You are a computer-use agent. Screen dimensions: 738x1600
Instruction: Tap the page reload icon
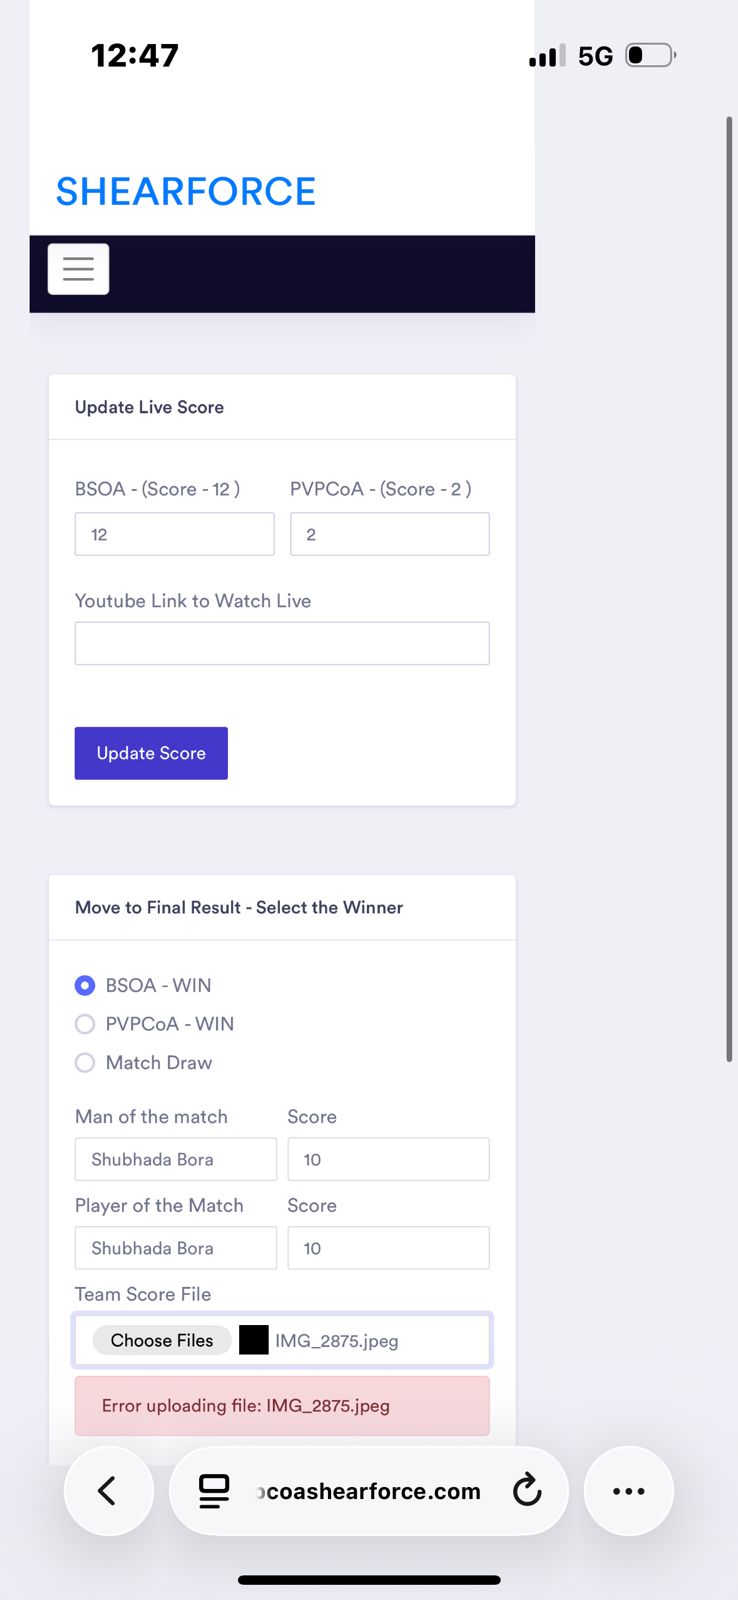(527, 1491)
